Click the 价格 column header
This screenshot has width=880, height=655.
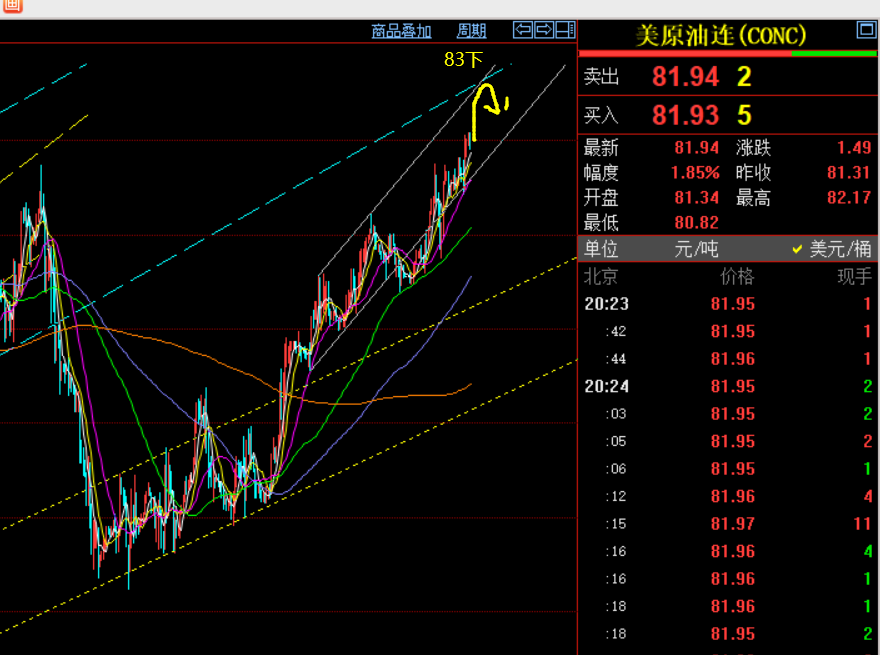737,277
